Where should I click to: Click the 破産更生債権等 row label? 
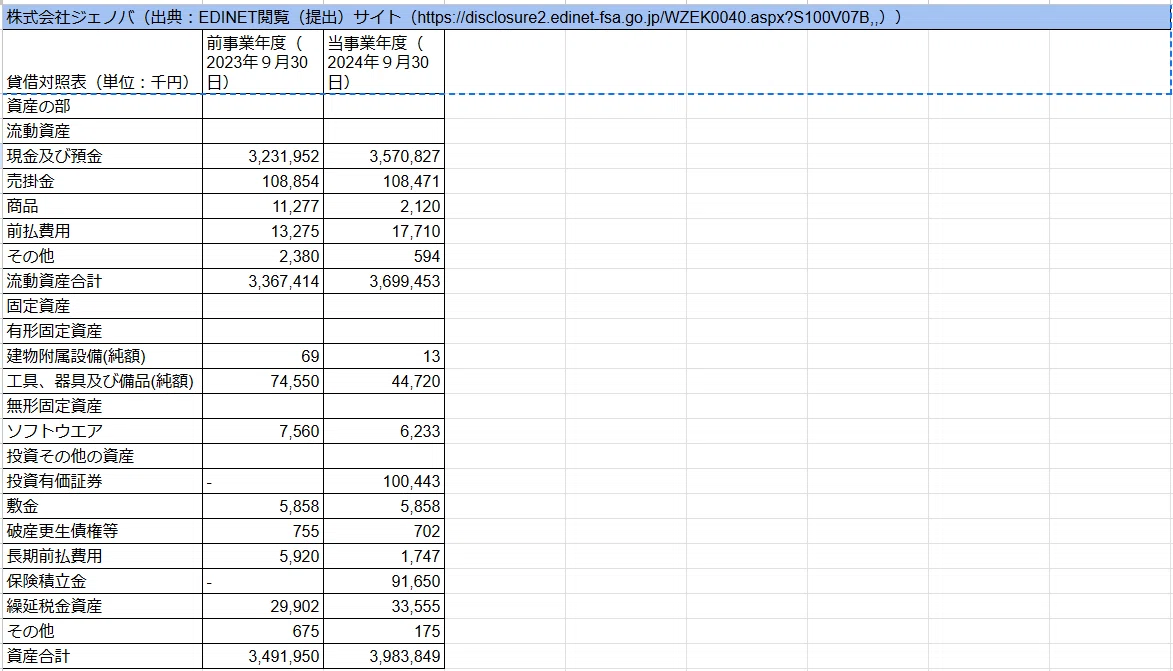tap(102, 532)
